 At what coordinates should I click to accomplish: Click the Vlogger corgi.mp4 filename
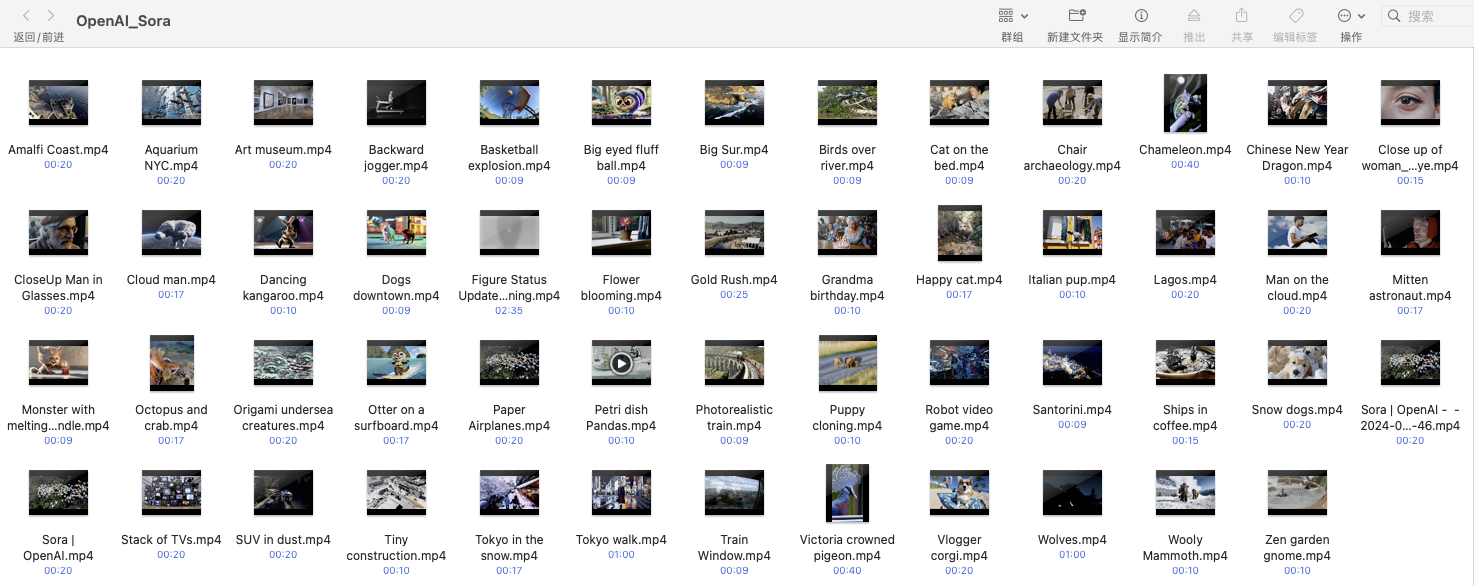(x=959, y=548)
